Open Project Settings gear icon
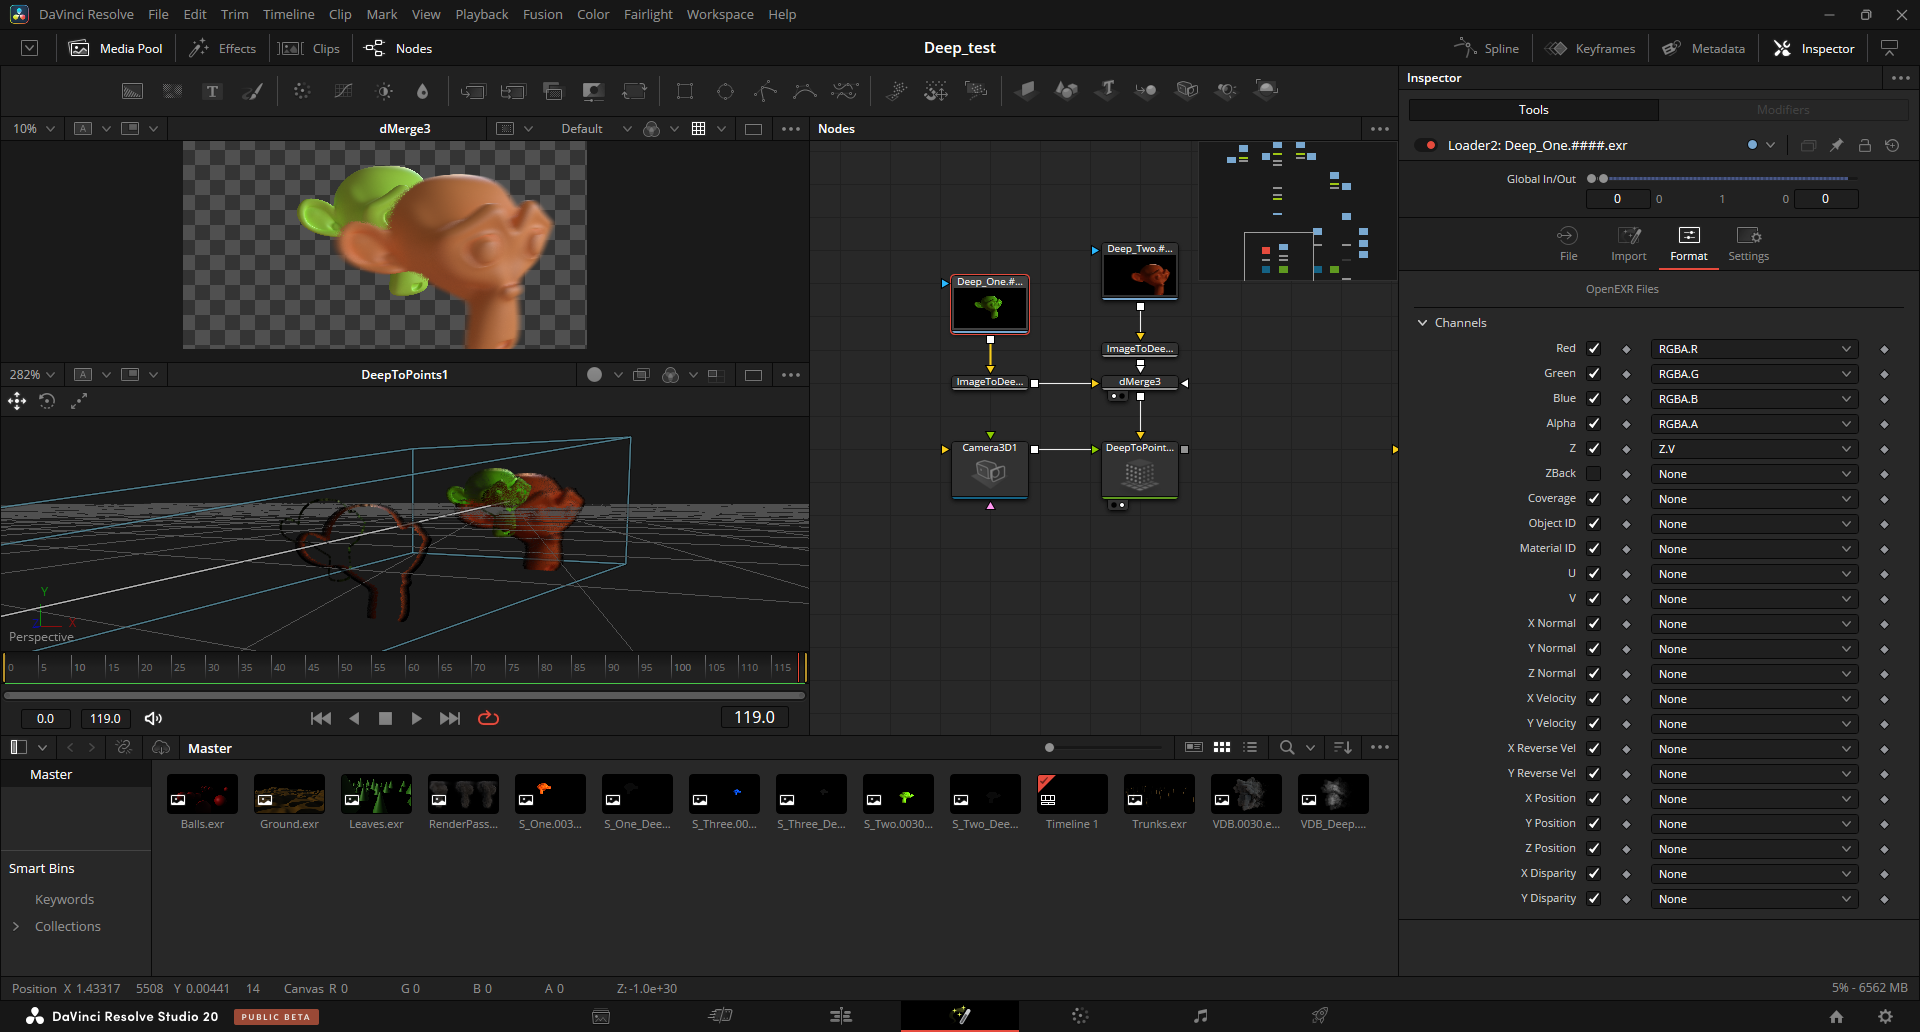This screenshot has width=1920, height=1032. pyautogui.click(x=1885, y=1016)
